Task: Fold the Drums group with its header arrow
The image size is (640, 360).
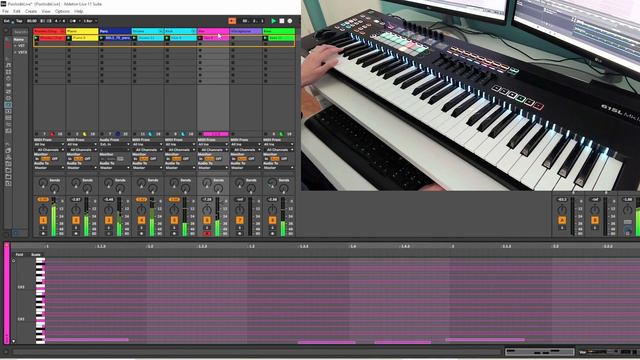Action: tap(160, 31)
